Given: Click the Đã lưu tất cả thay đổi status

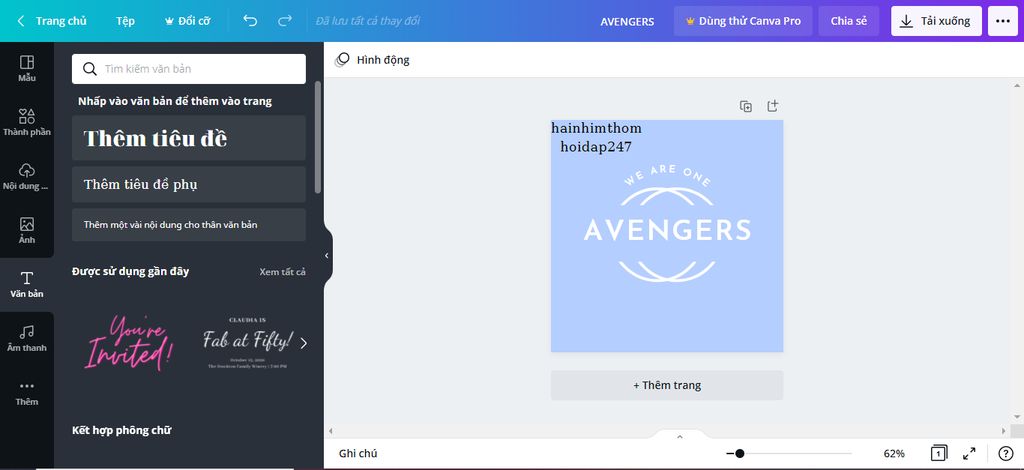Looking at the screenshot, I should click(368, 21).
